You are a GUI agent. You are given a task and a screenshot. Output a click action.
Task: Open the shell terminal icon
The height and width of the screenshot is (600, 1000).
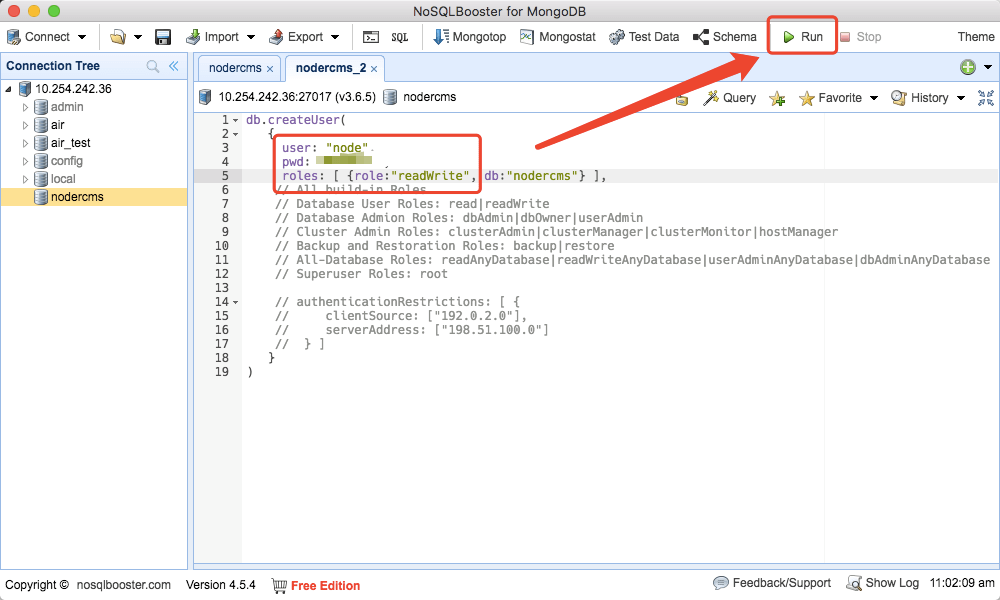371,37
